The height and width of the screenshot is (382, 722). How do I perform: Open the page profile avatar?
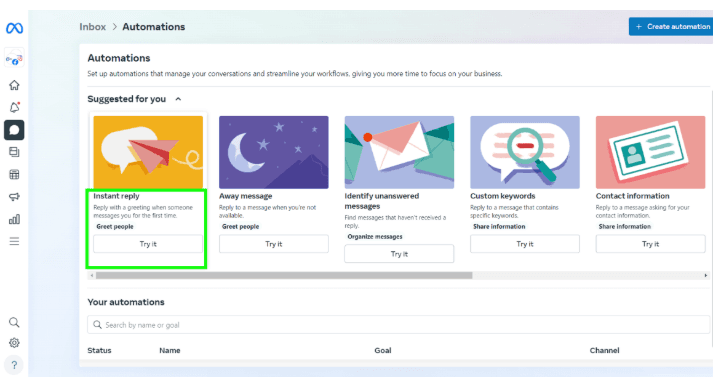(14, 58)
